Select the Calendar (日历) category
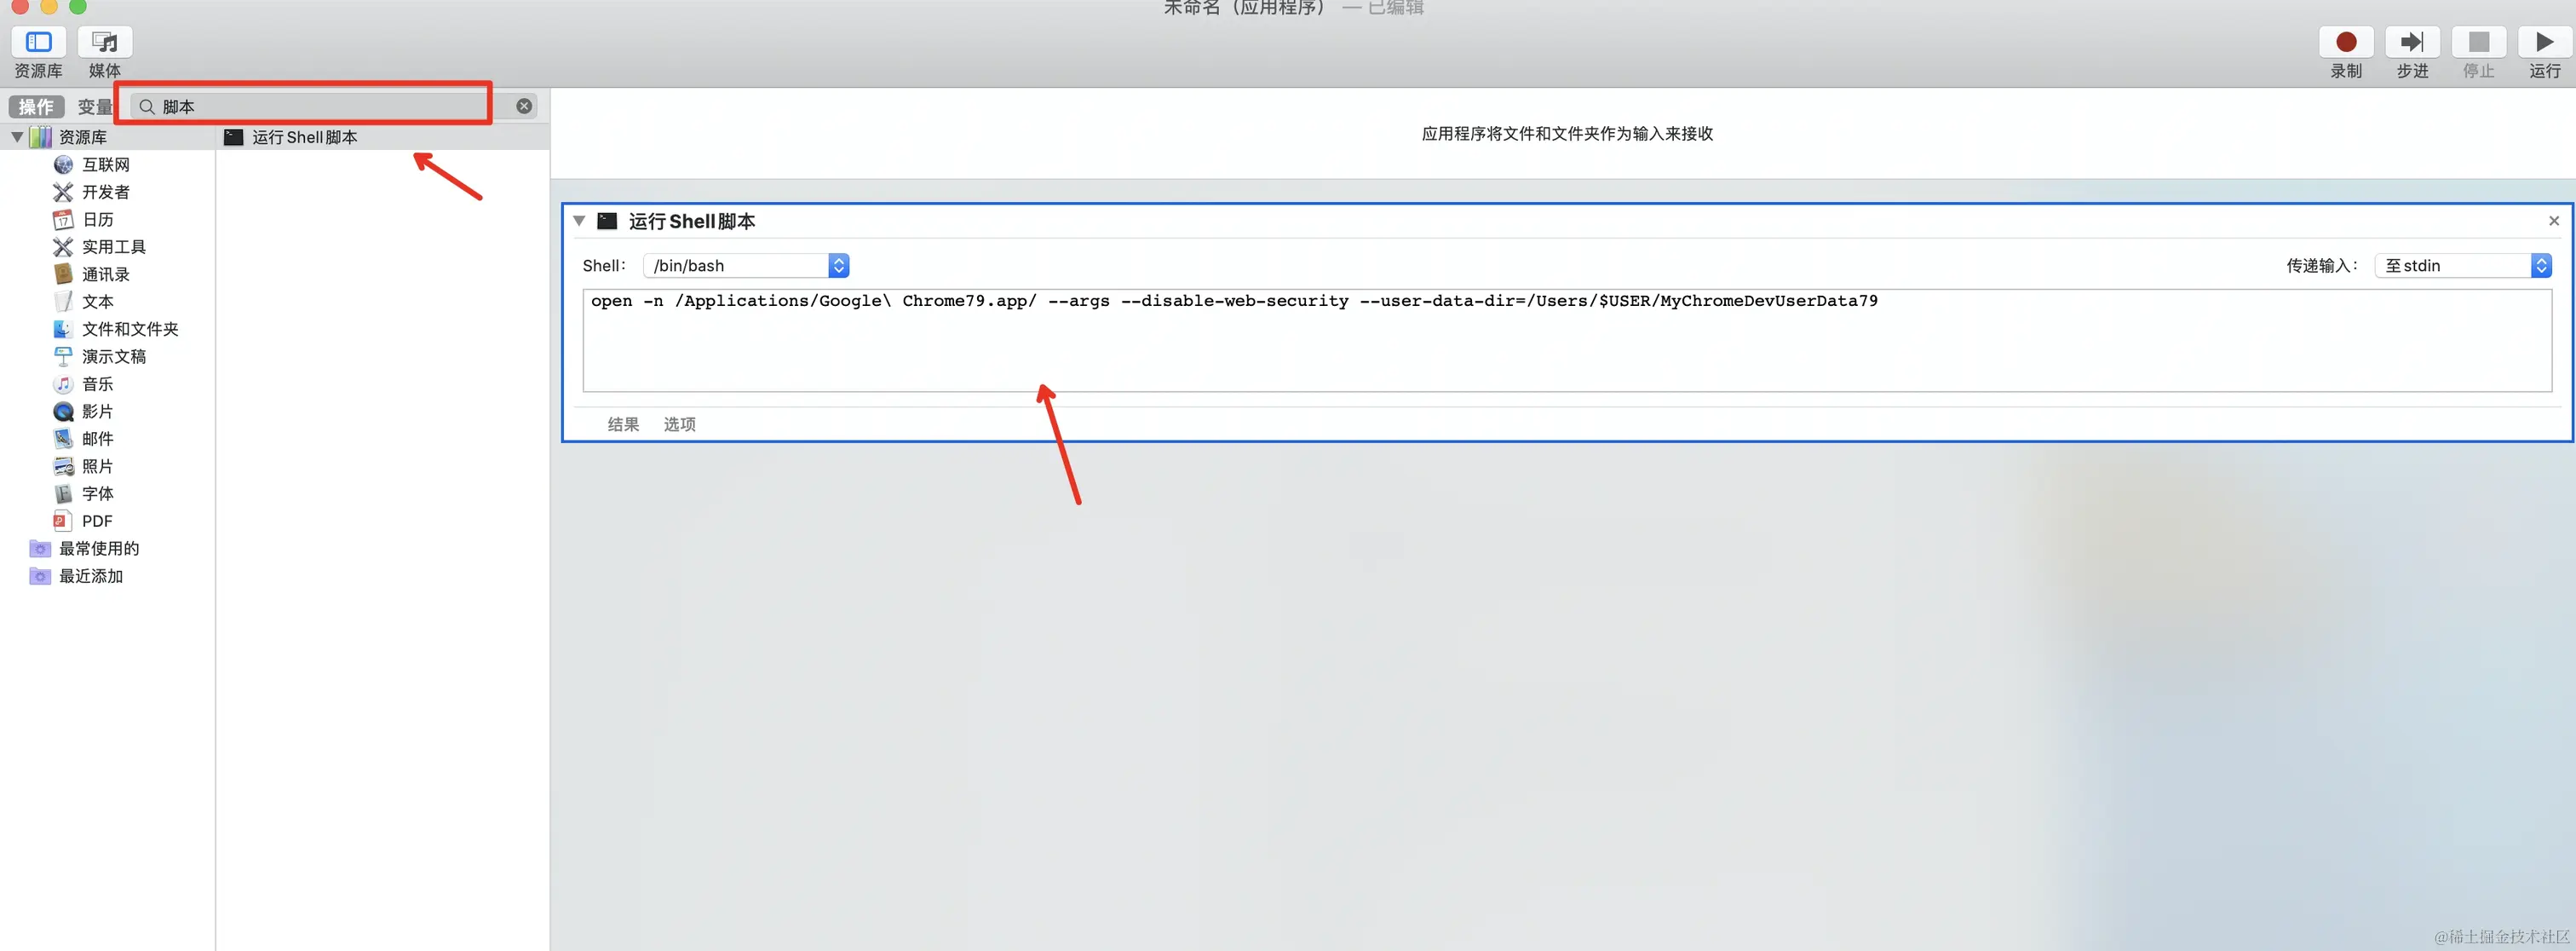2576x951 pixels. pyautogui.click(x=97, y=220)
